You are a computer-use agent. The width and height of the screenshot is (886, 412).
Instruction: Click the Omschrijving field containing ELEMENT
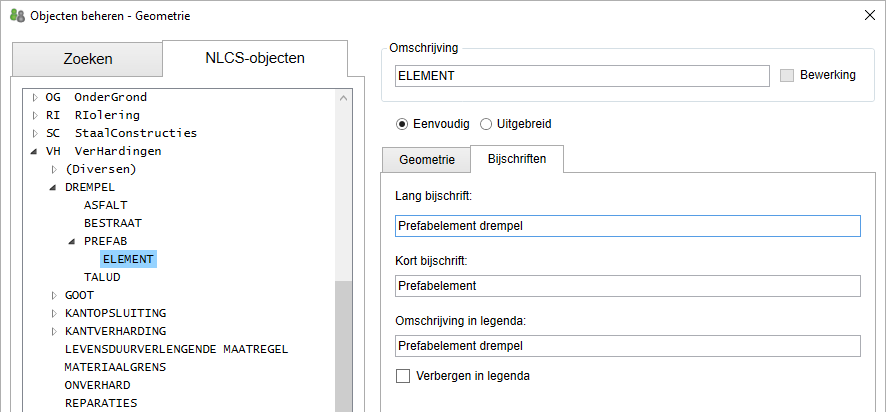(x=581, y=76)
